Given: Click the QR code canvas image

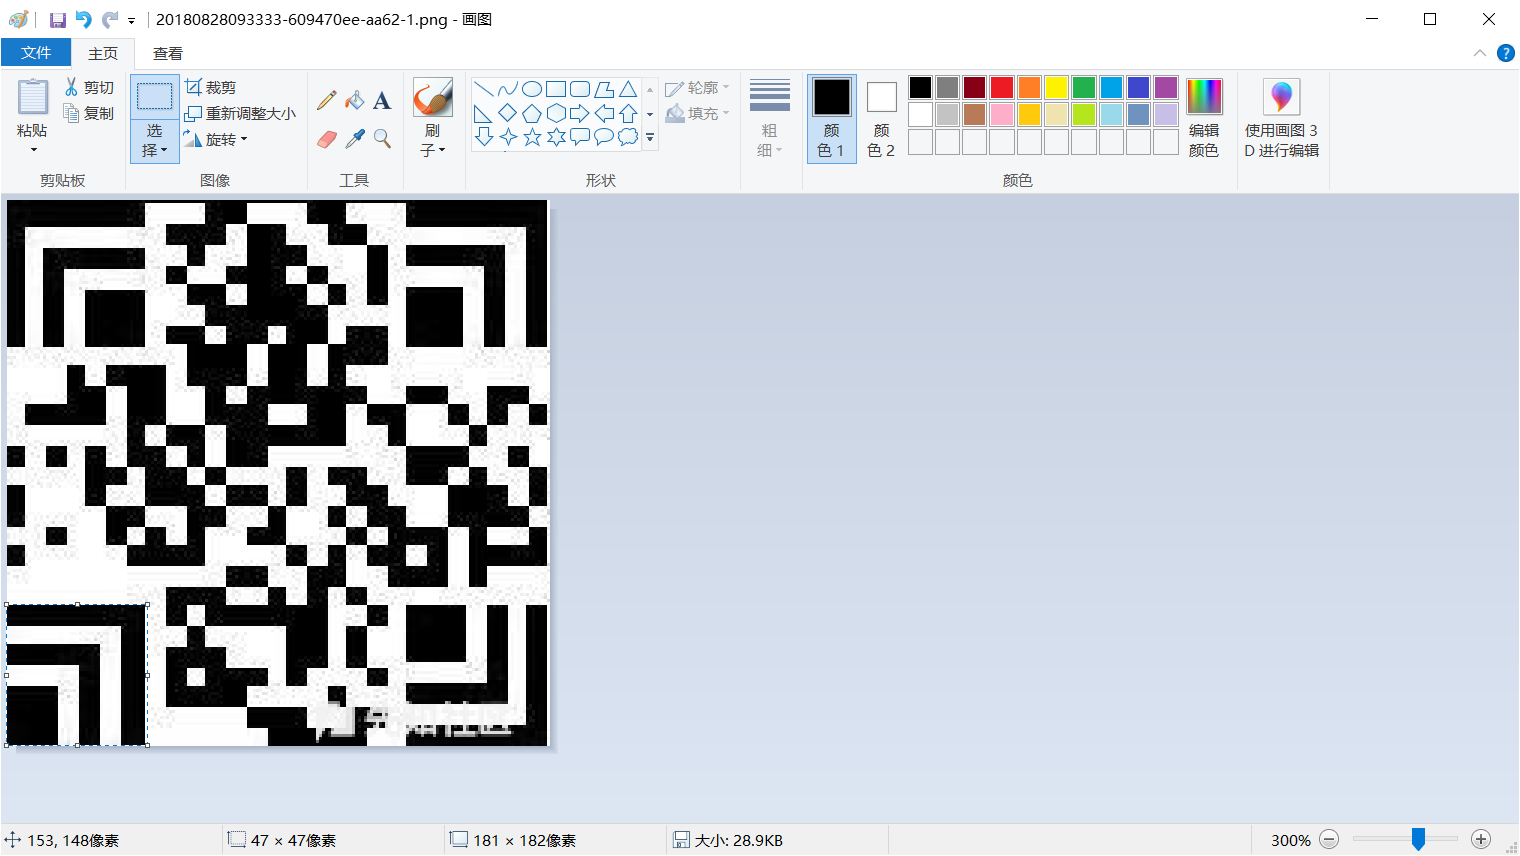Looking at the screenshot, I should point(278,473).
